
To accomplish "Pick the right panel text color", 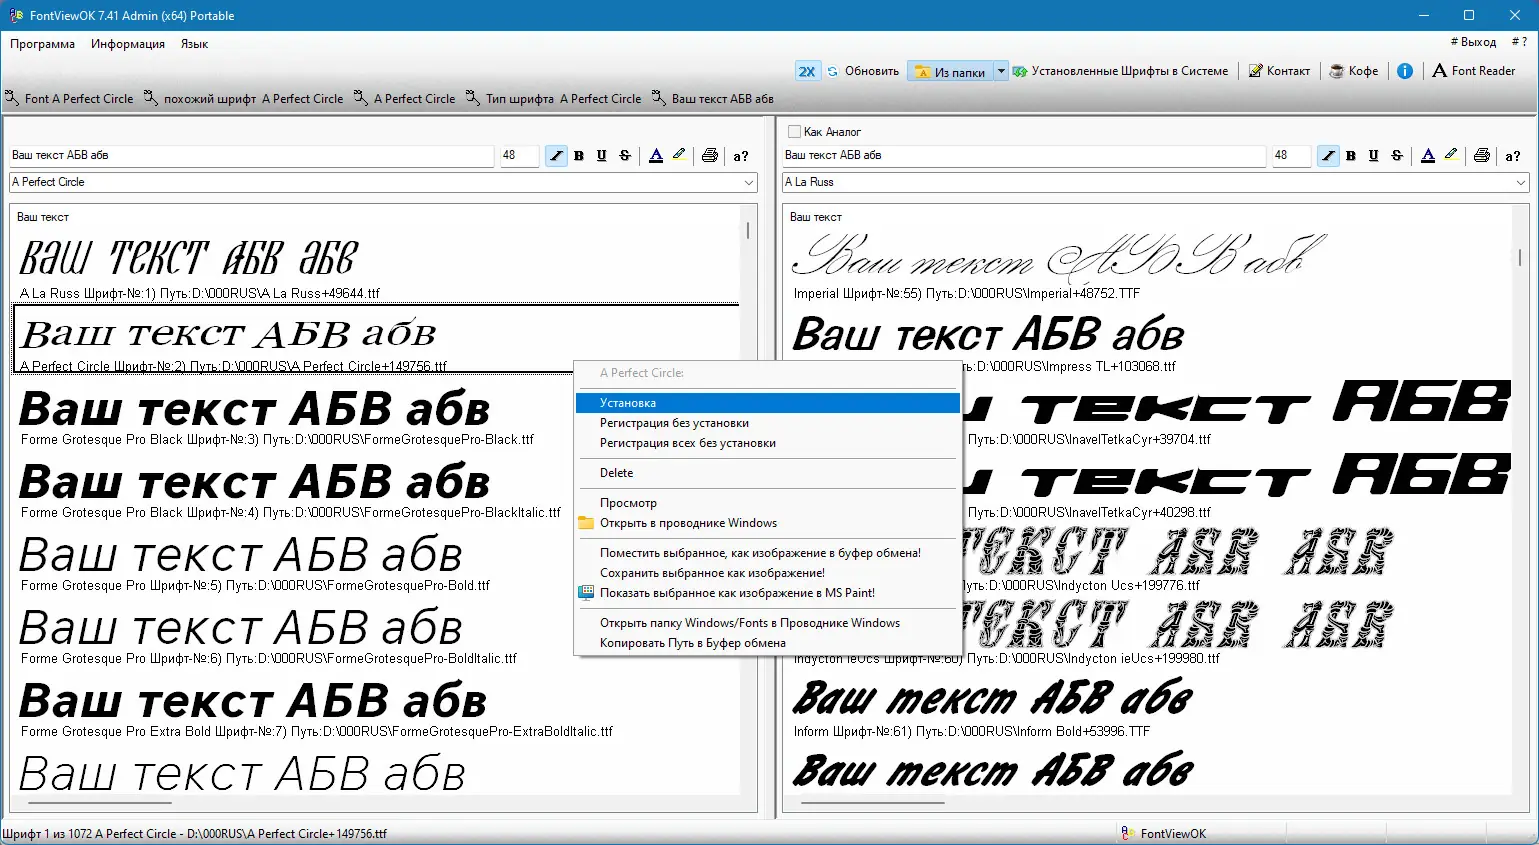I will (1428, 156).
